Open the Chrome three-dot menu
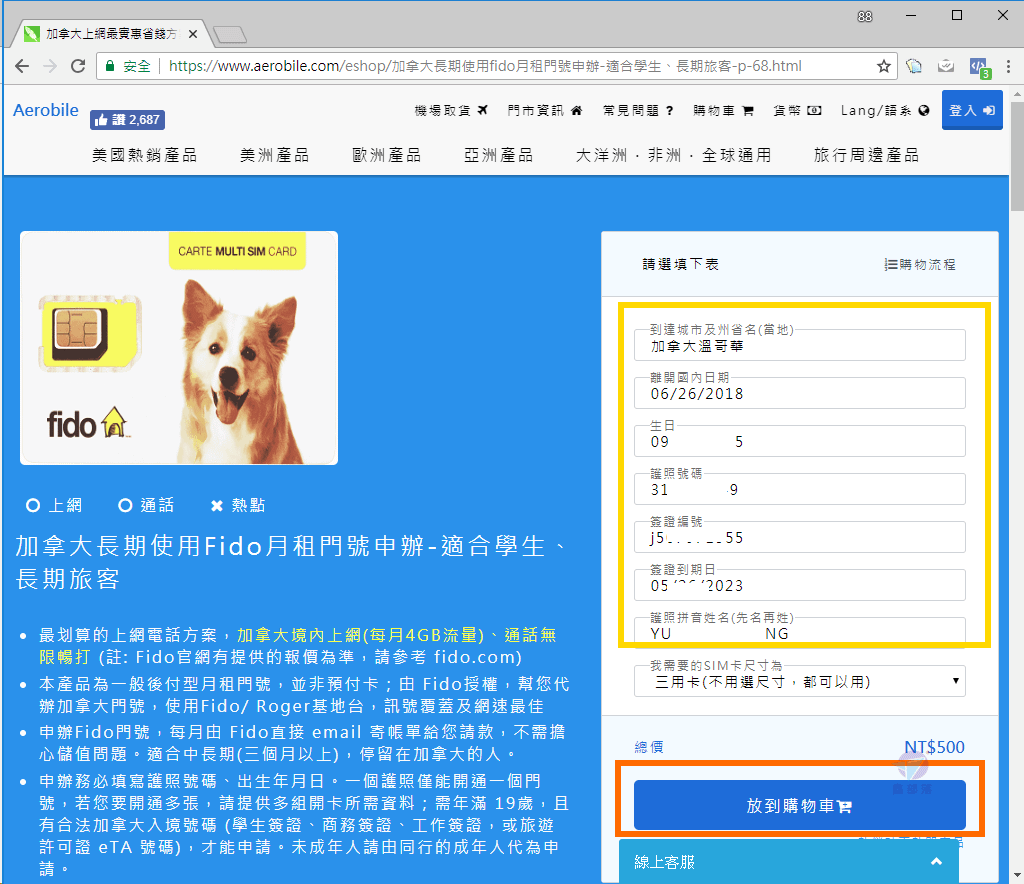The height and width of the screenshot is (884, 1024). [x=1008, y=66]
